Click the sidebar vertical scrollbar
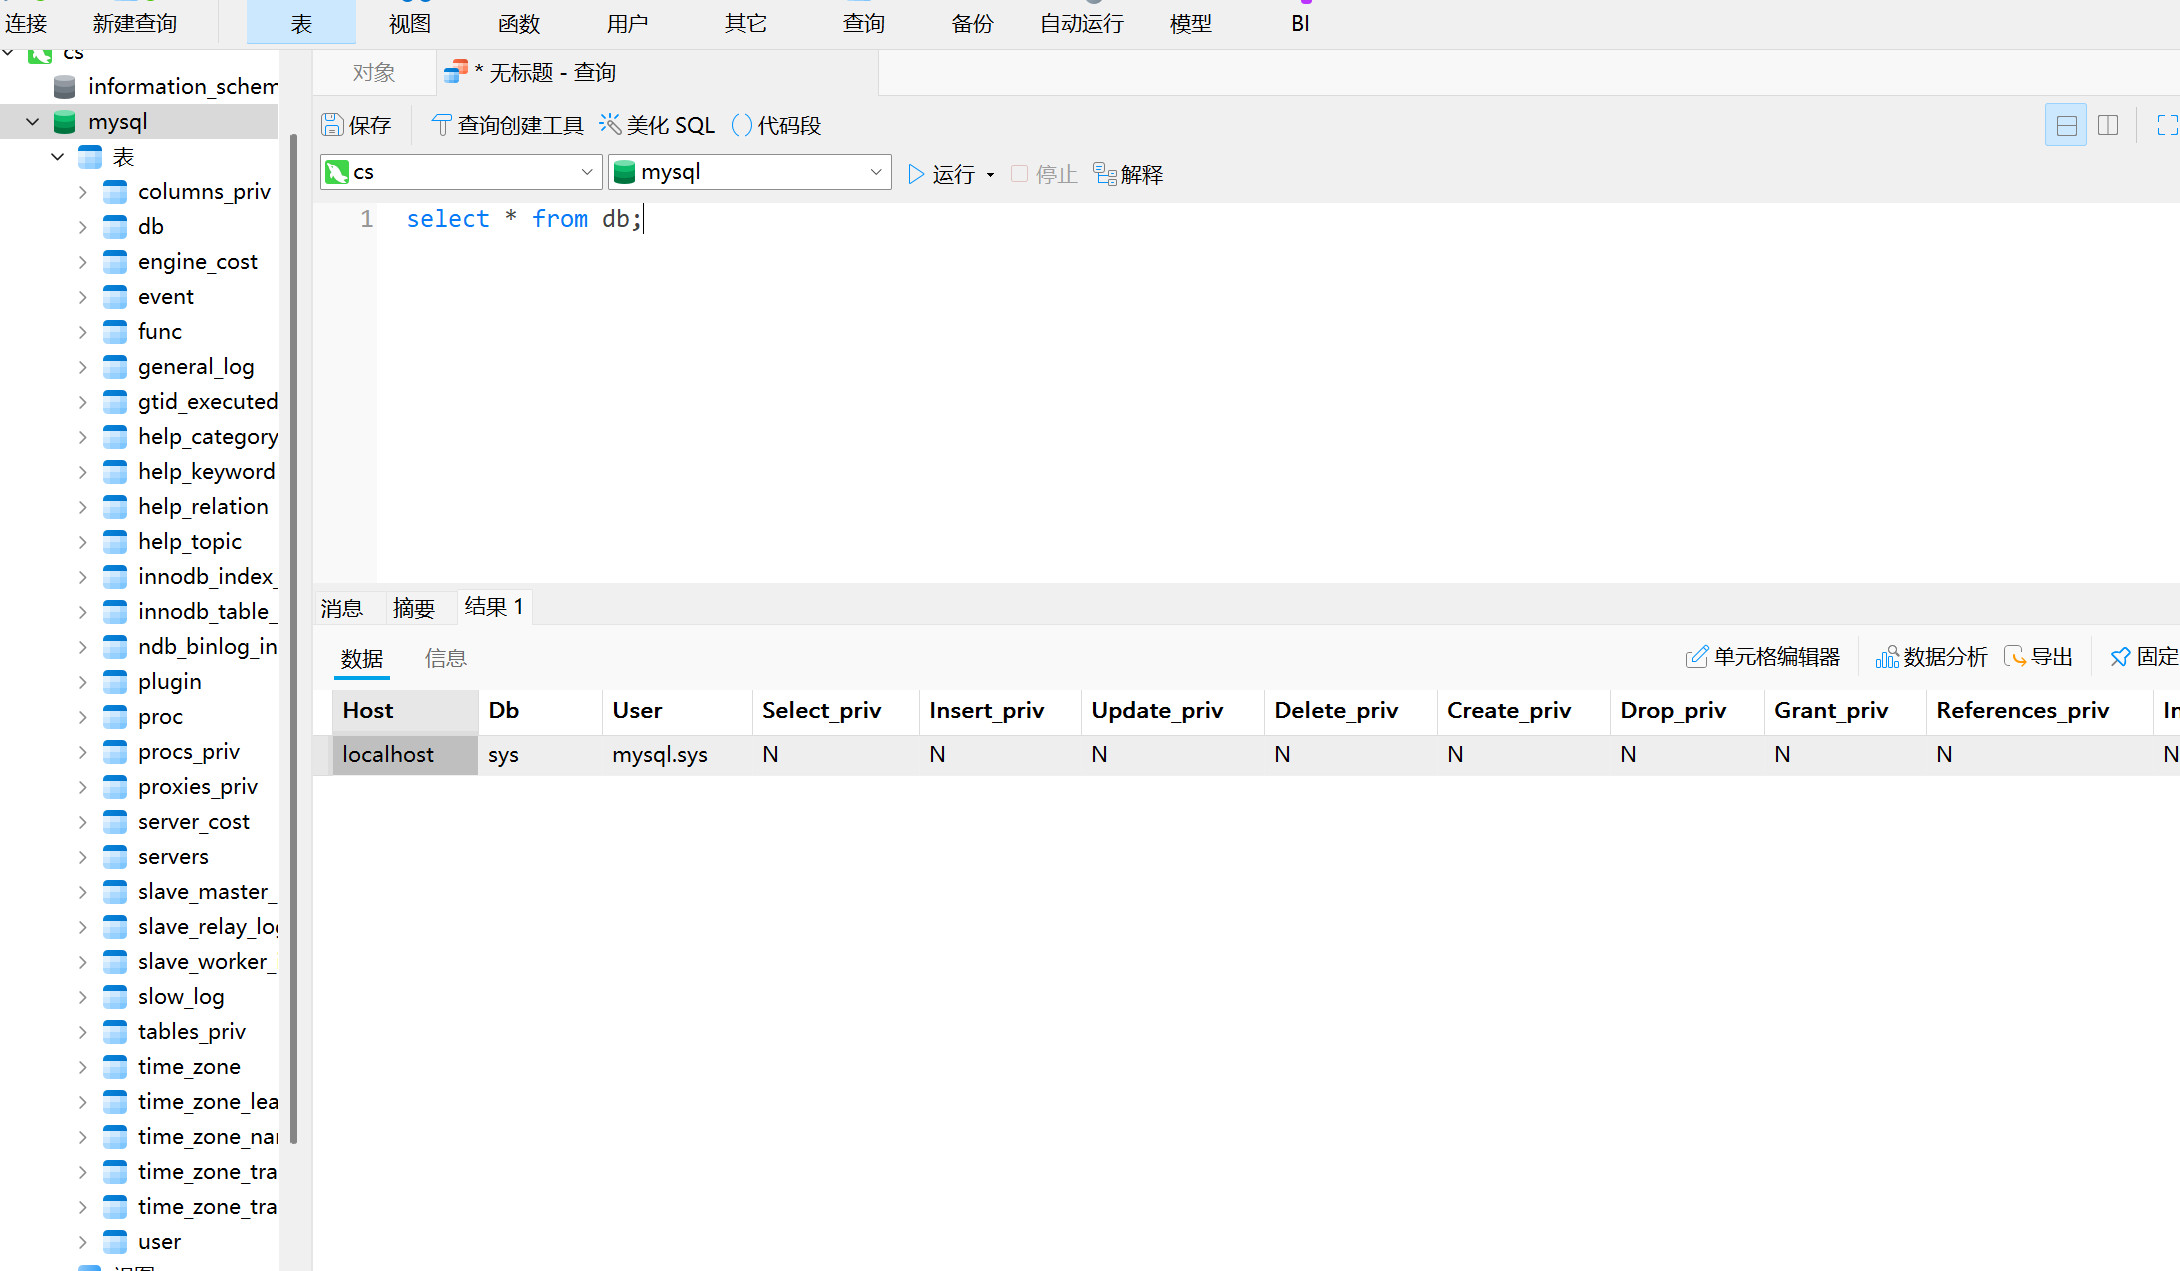The image size is (2180, 1271). 293,640
